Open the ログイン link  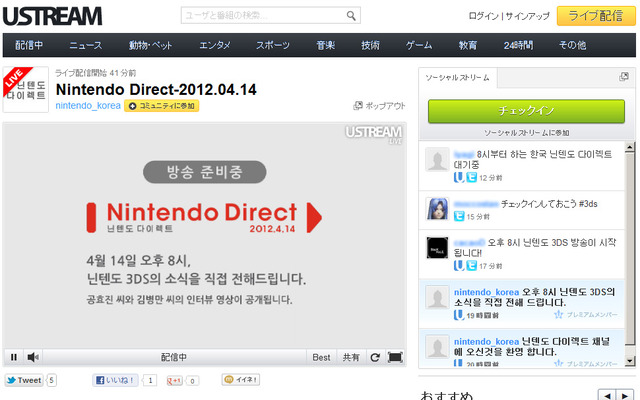pos(484,16)
